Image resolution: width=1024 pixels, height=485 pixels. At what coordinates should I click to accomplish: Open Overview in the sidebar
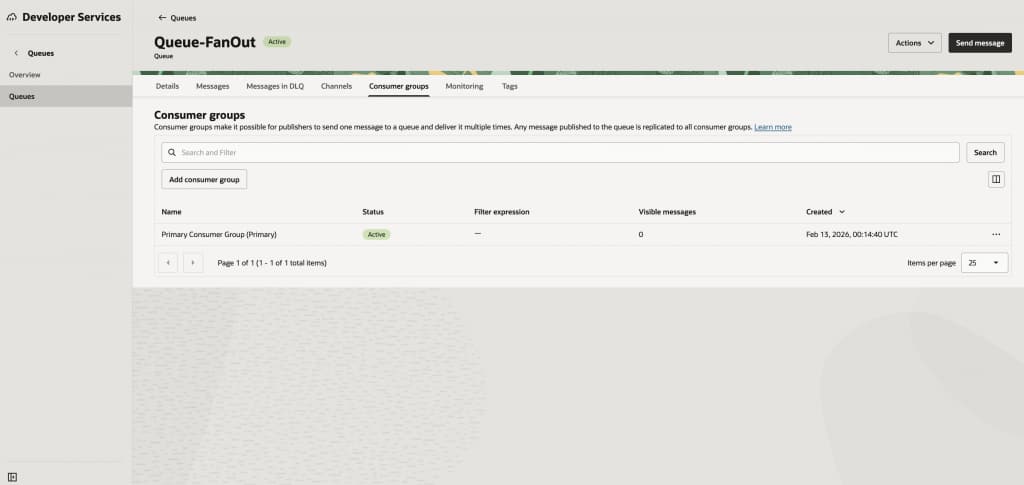click(x=25, y=75)
